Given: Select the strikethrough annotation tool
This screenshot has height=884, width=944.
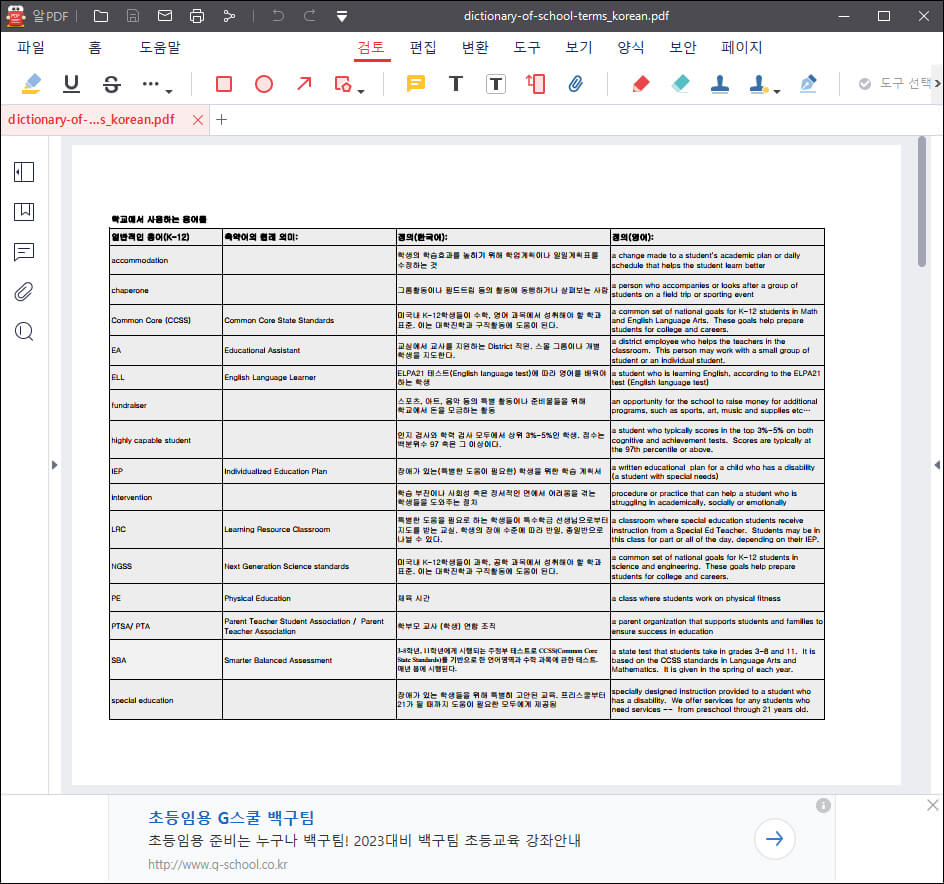Looking at the screenshot, I should click(x=110, y=85).
